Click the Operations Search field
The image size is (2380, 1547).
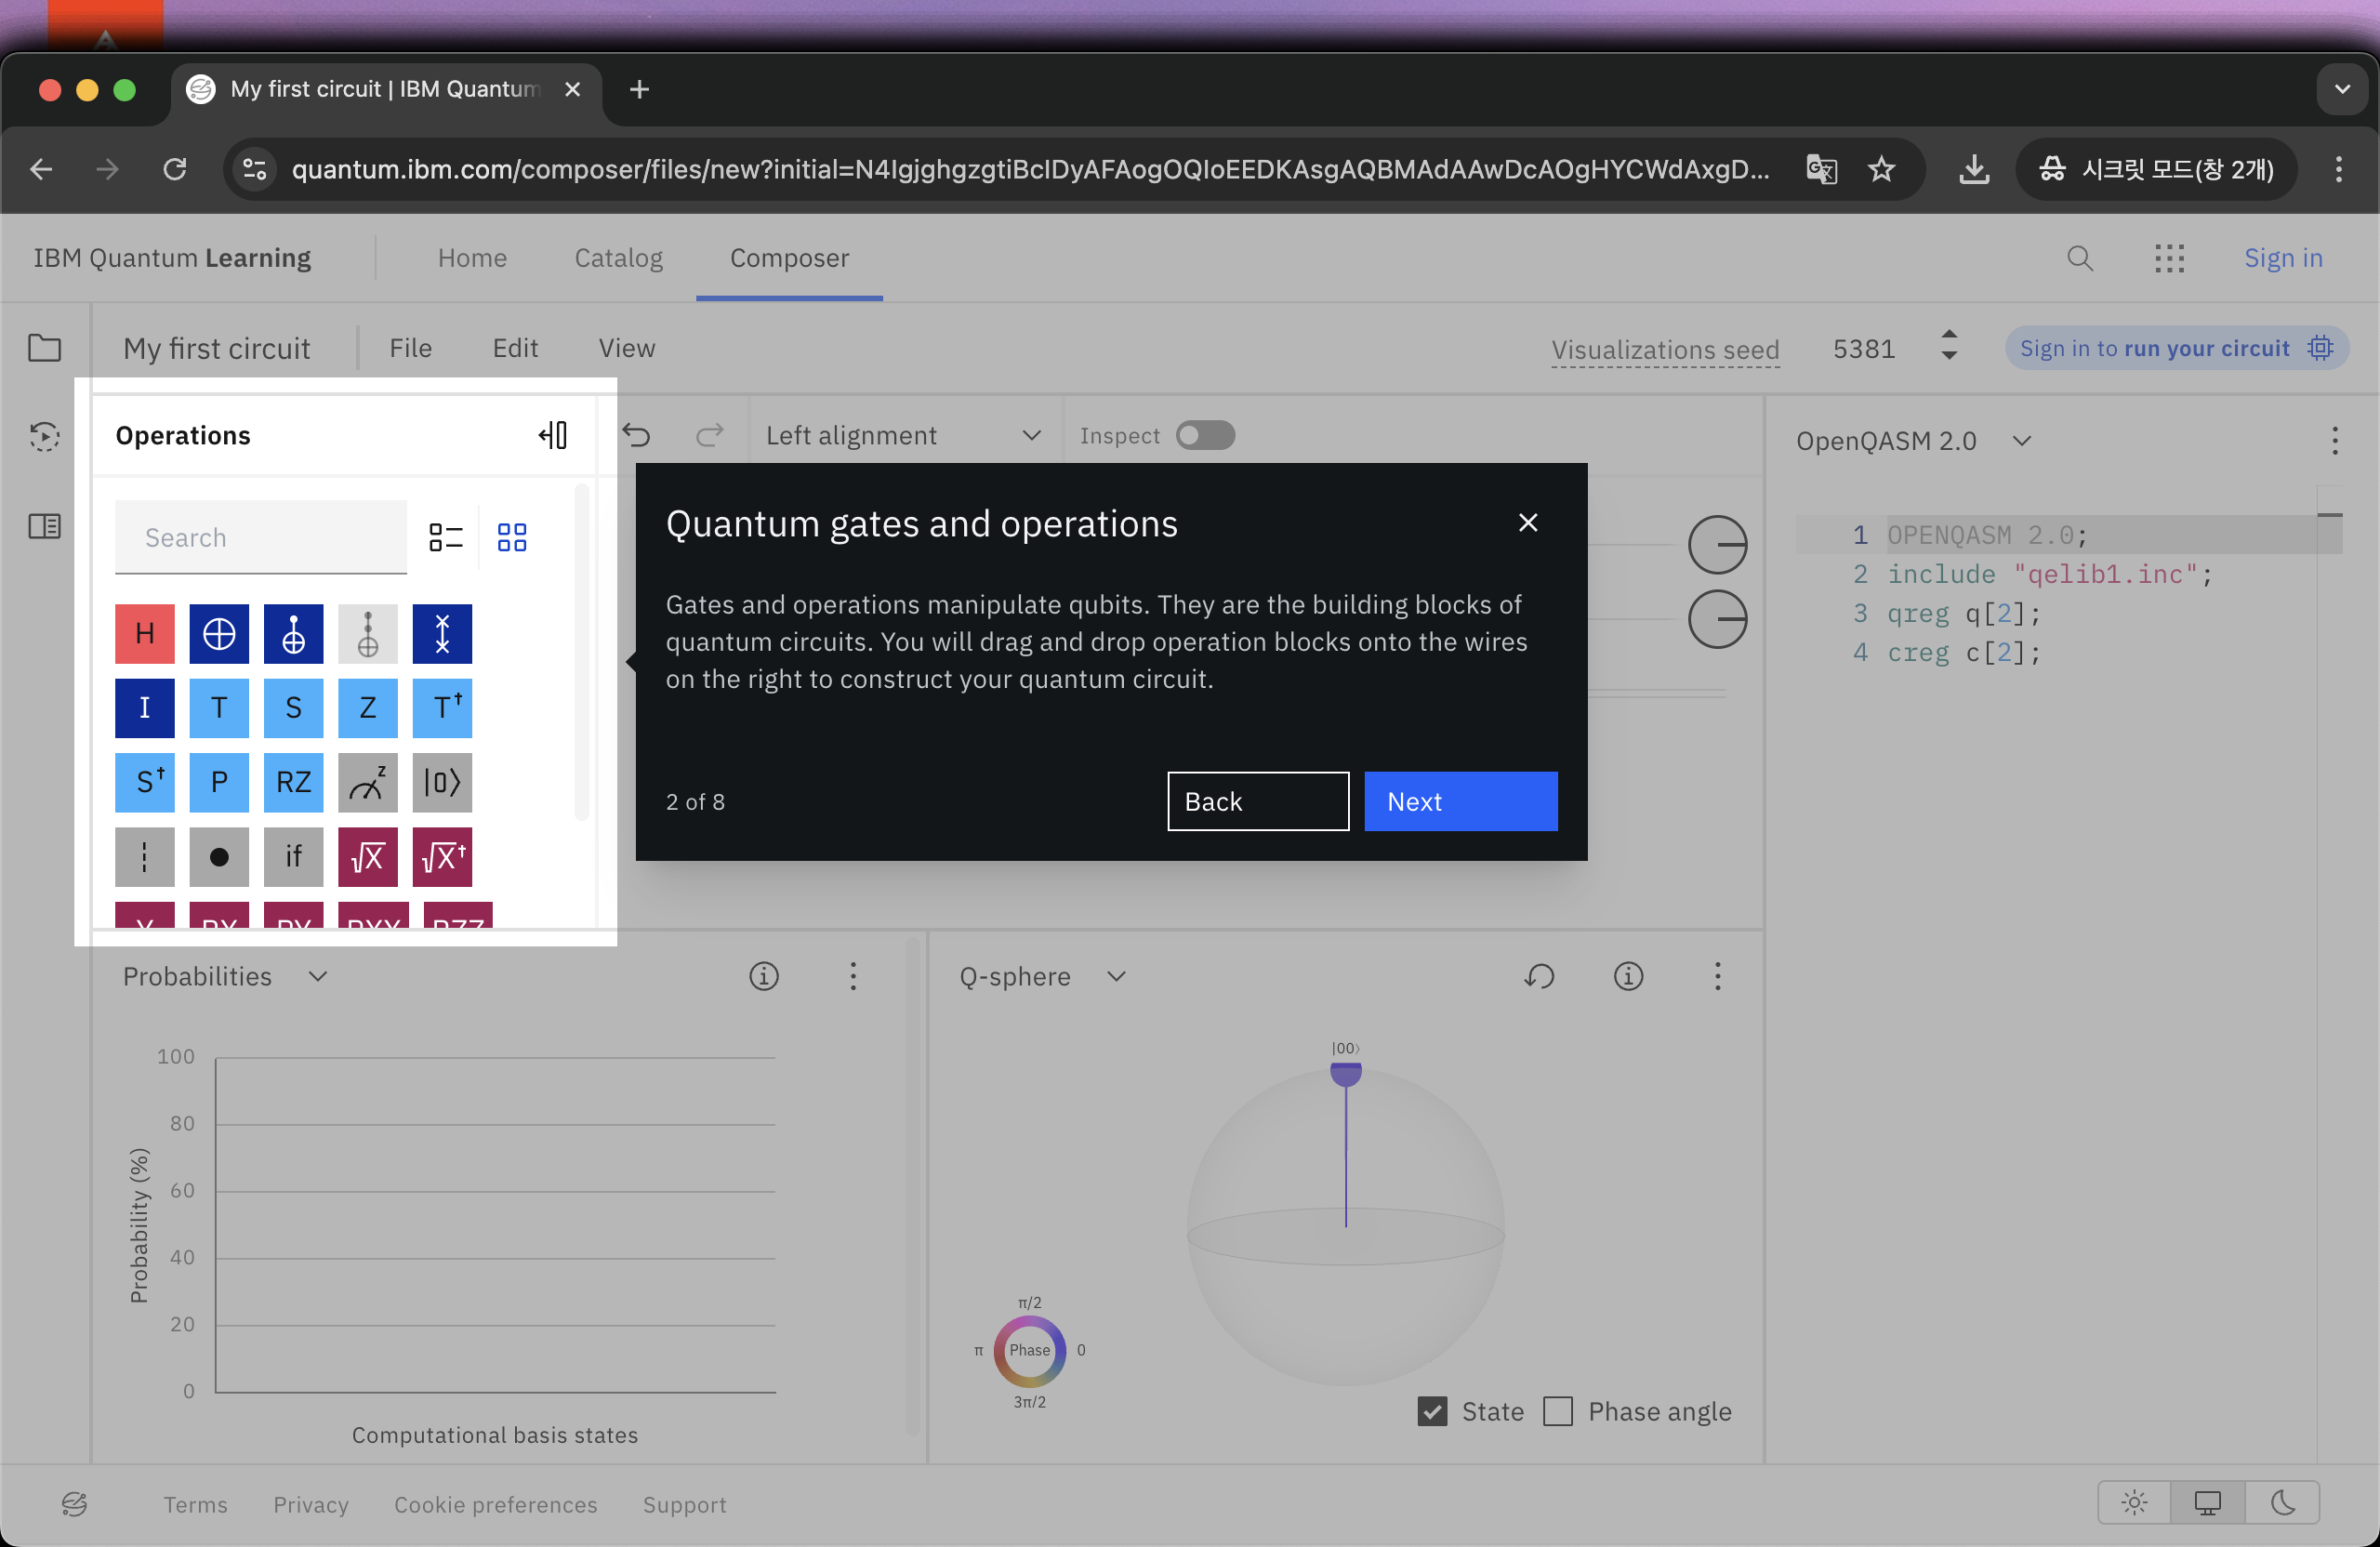(261, 538)
